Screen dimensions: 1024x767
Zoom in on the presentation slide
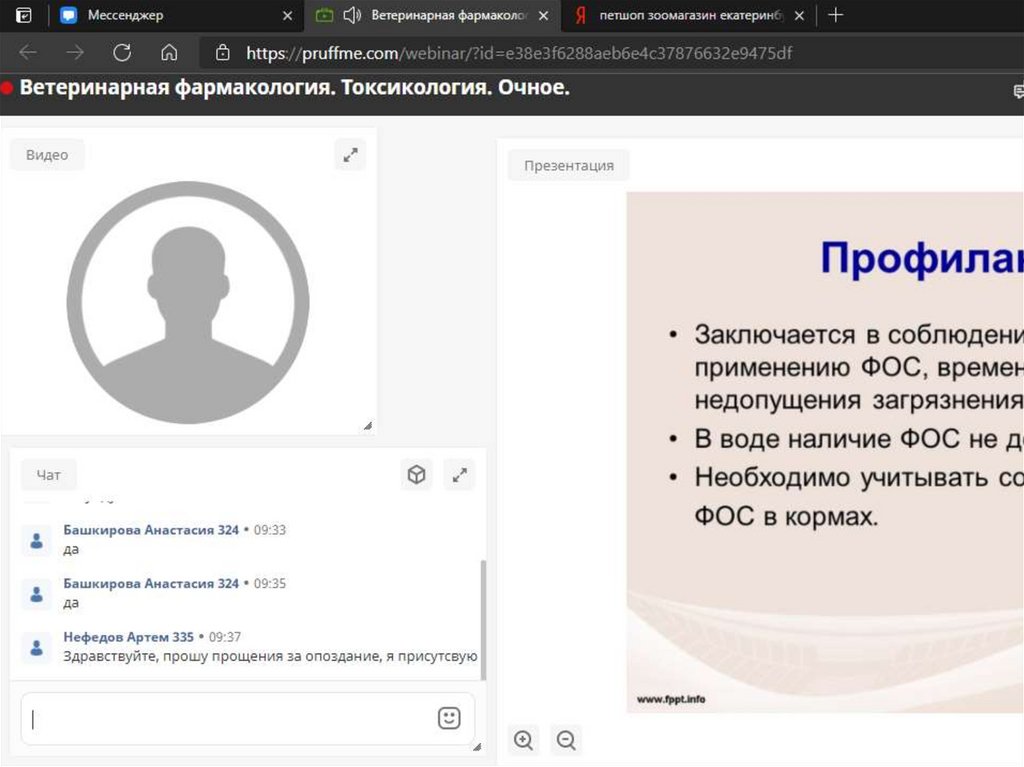523,740
